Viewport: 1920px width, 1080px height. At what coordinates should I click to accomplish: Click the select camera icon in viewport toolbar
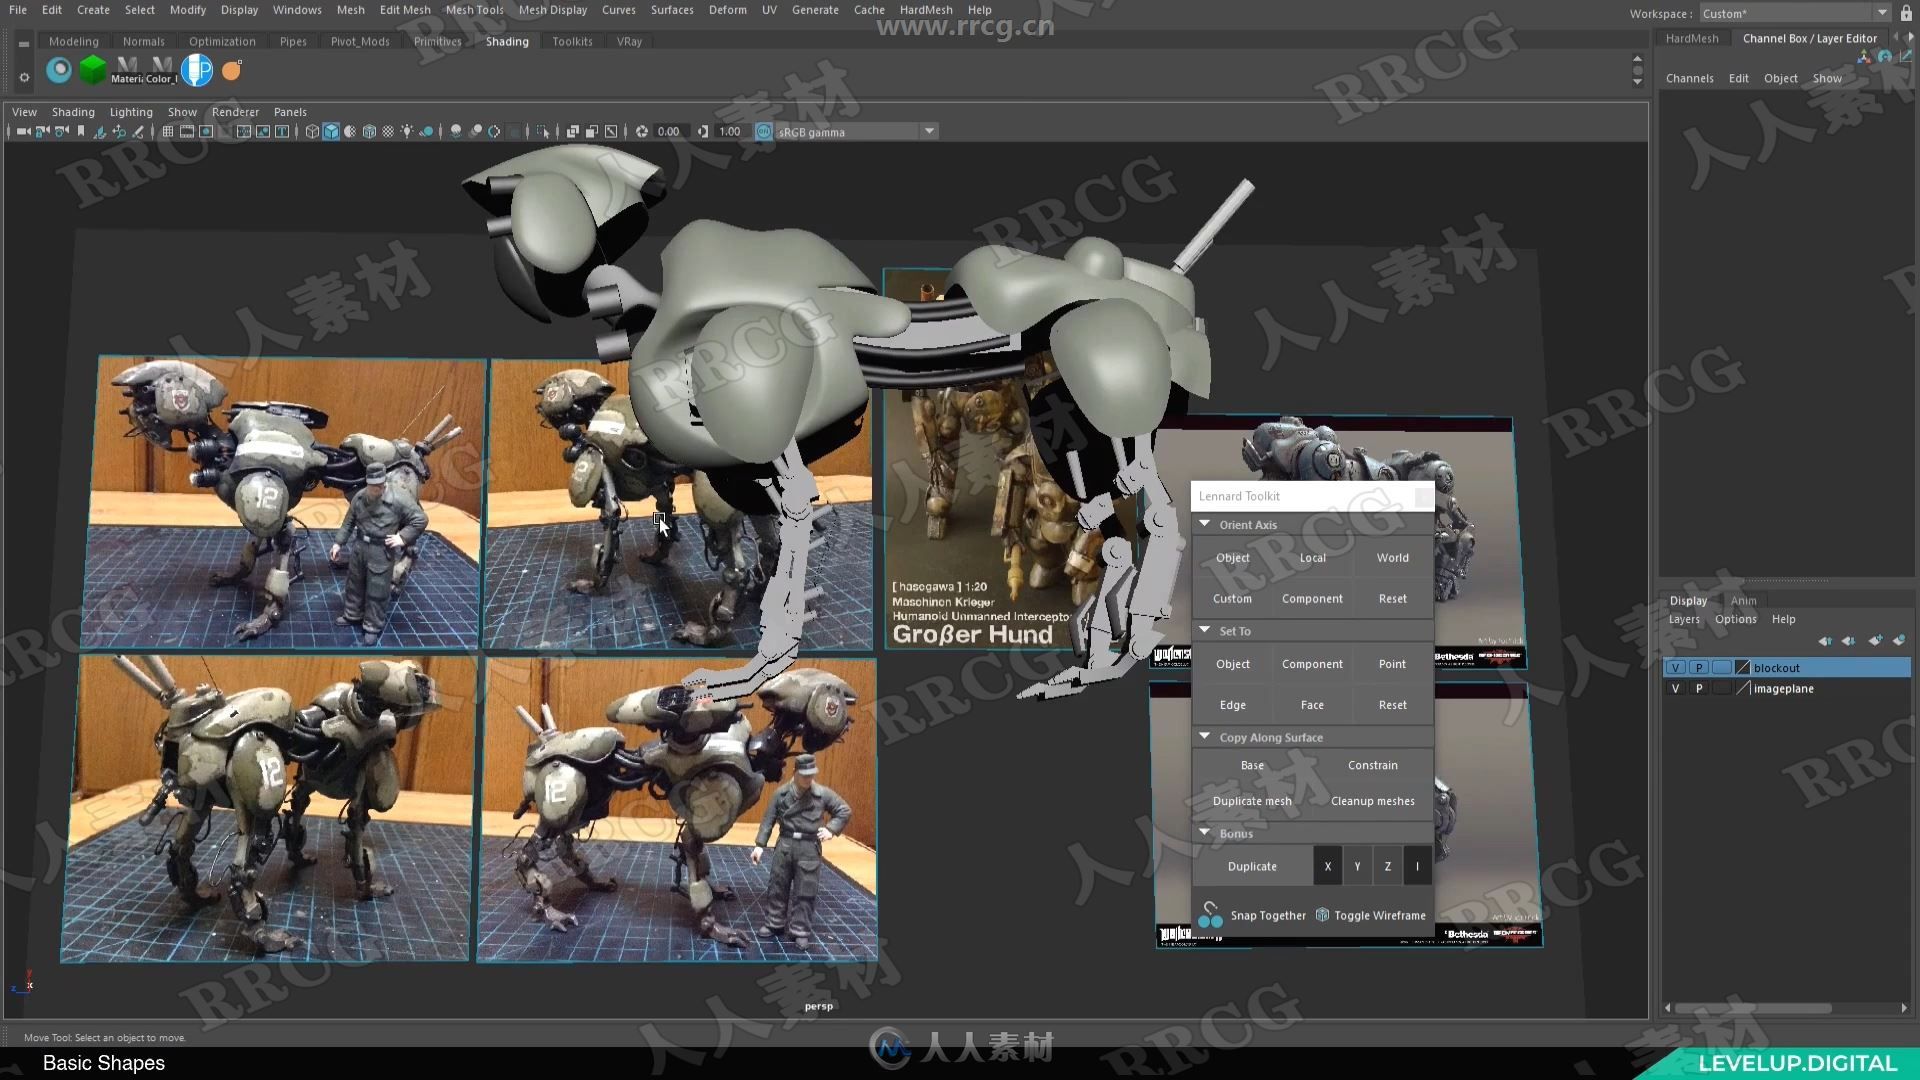[x=23, y=131]
